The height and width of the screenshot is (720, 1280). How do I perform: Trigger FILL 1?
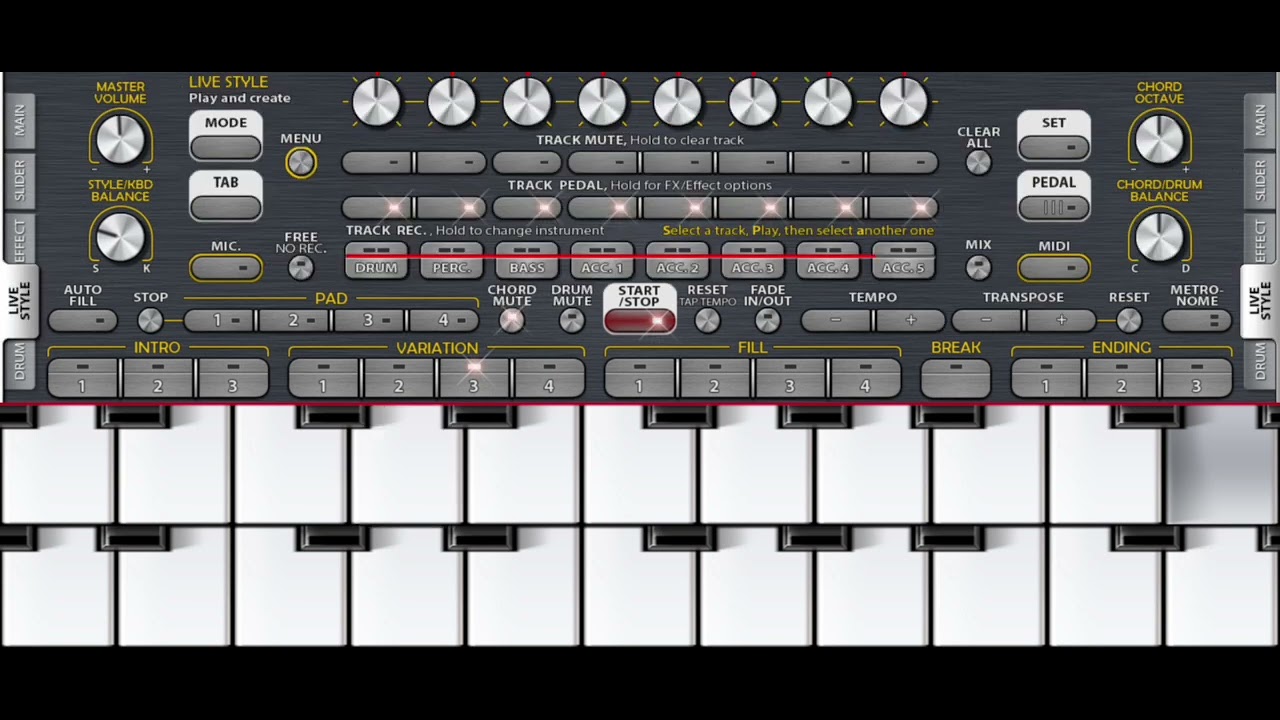click(x=640, y=378)
